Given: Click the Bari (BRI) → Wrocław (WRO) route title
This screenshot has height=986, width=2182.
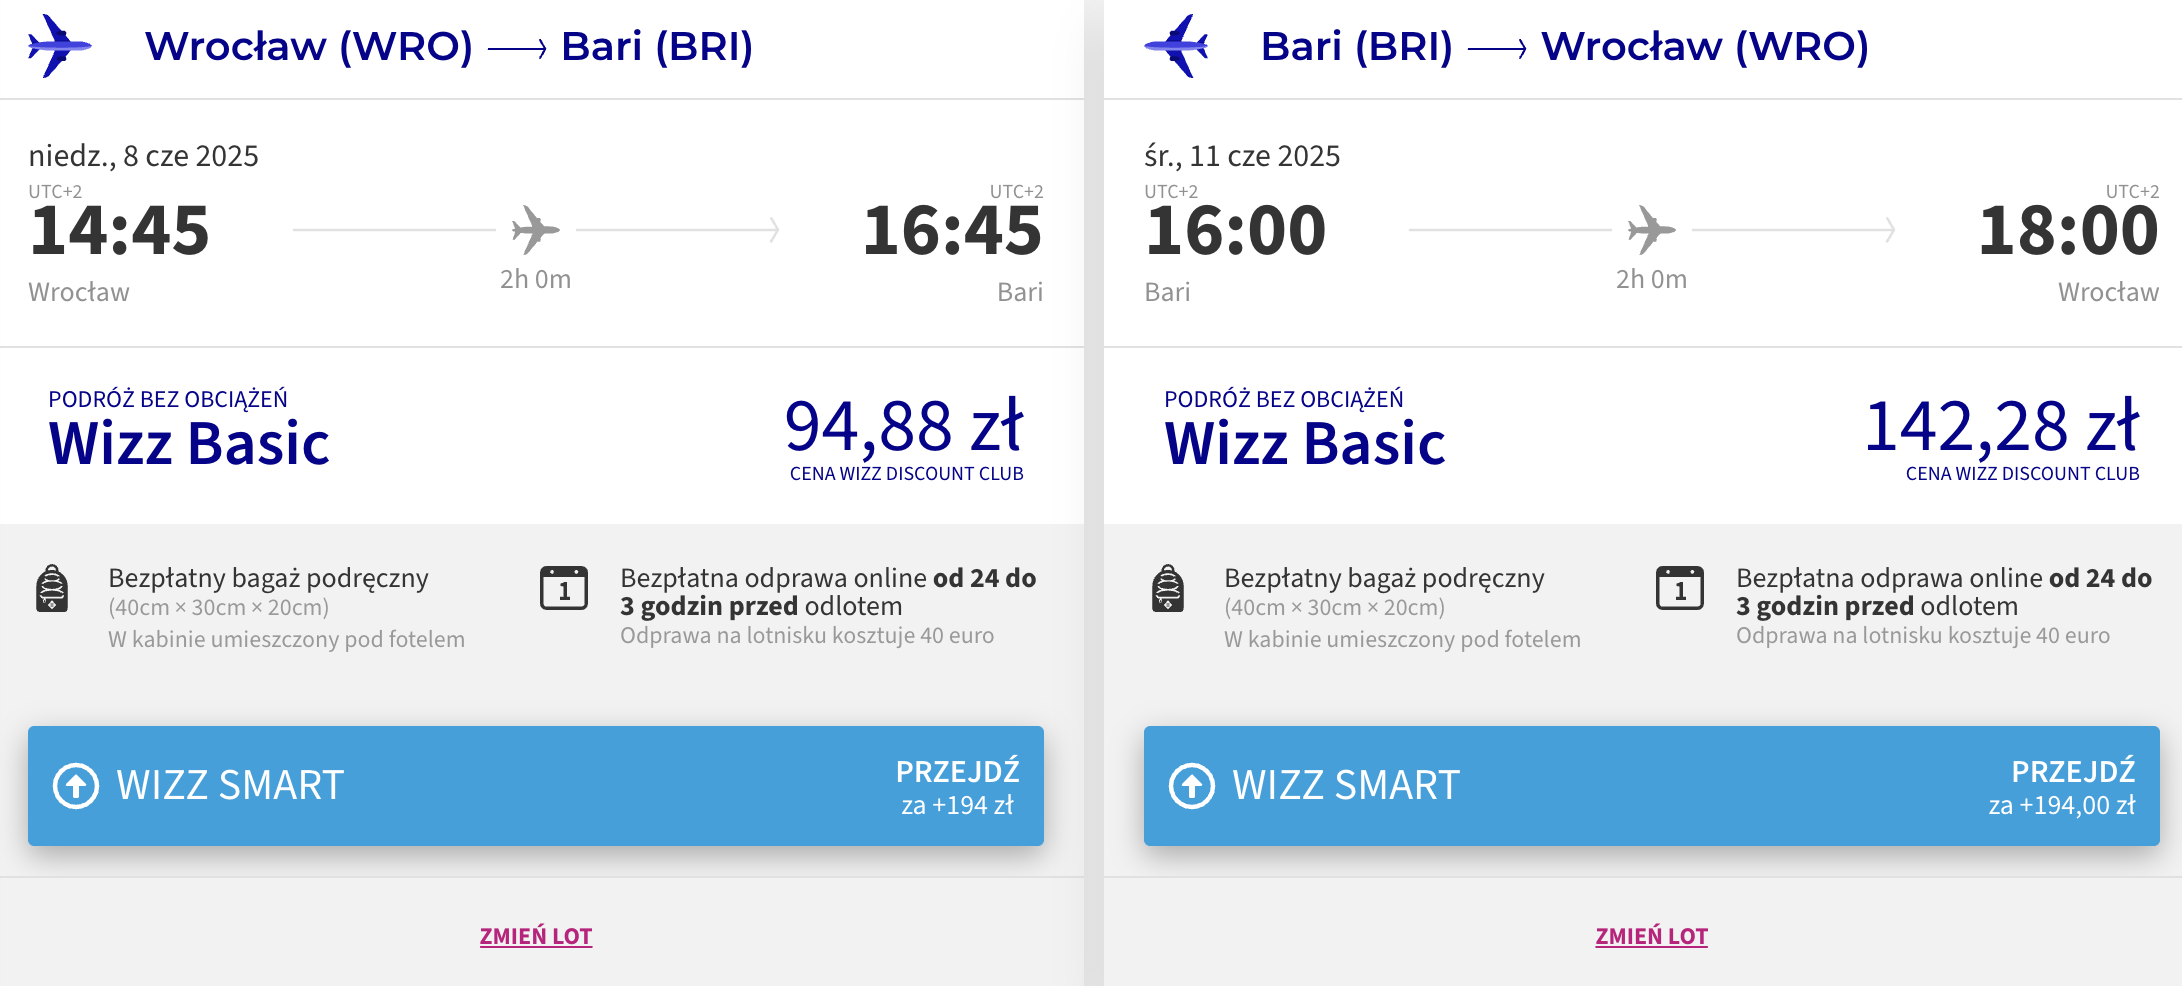Looking at the screenshot, I should [x=1565, y=46].
